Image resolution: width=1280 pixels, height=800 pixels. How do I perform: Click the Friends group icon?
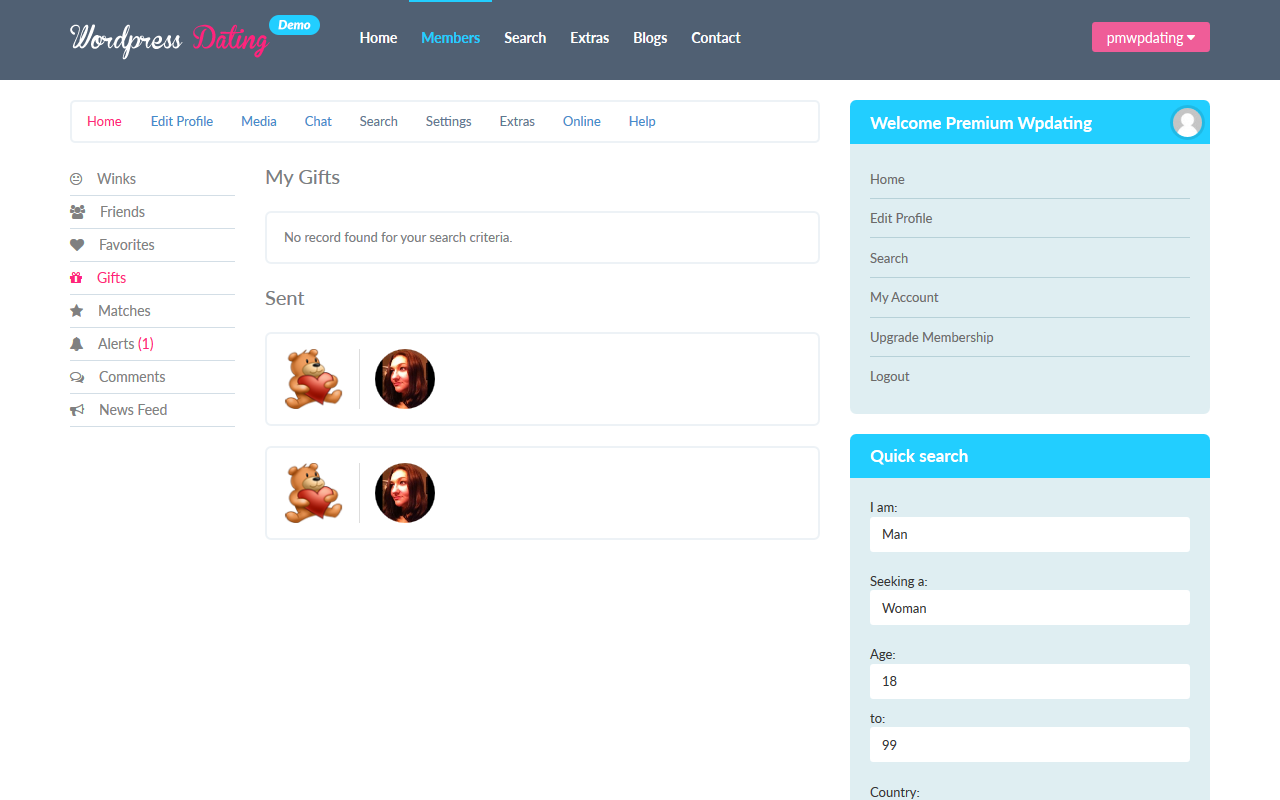pos(77,212)
